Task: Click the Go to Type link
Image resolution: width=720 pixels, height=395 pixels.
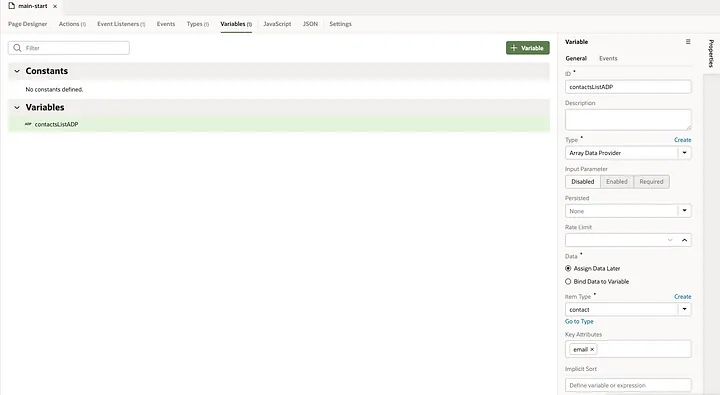Action: (579, 322)
